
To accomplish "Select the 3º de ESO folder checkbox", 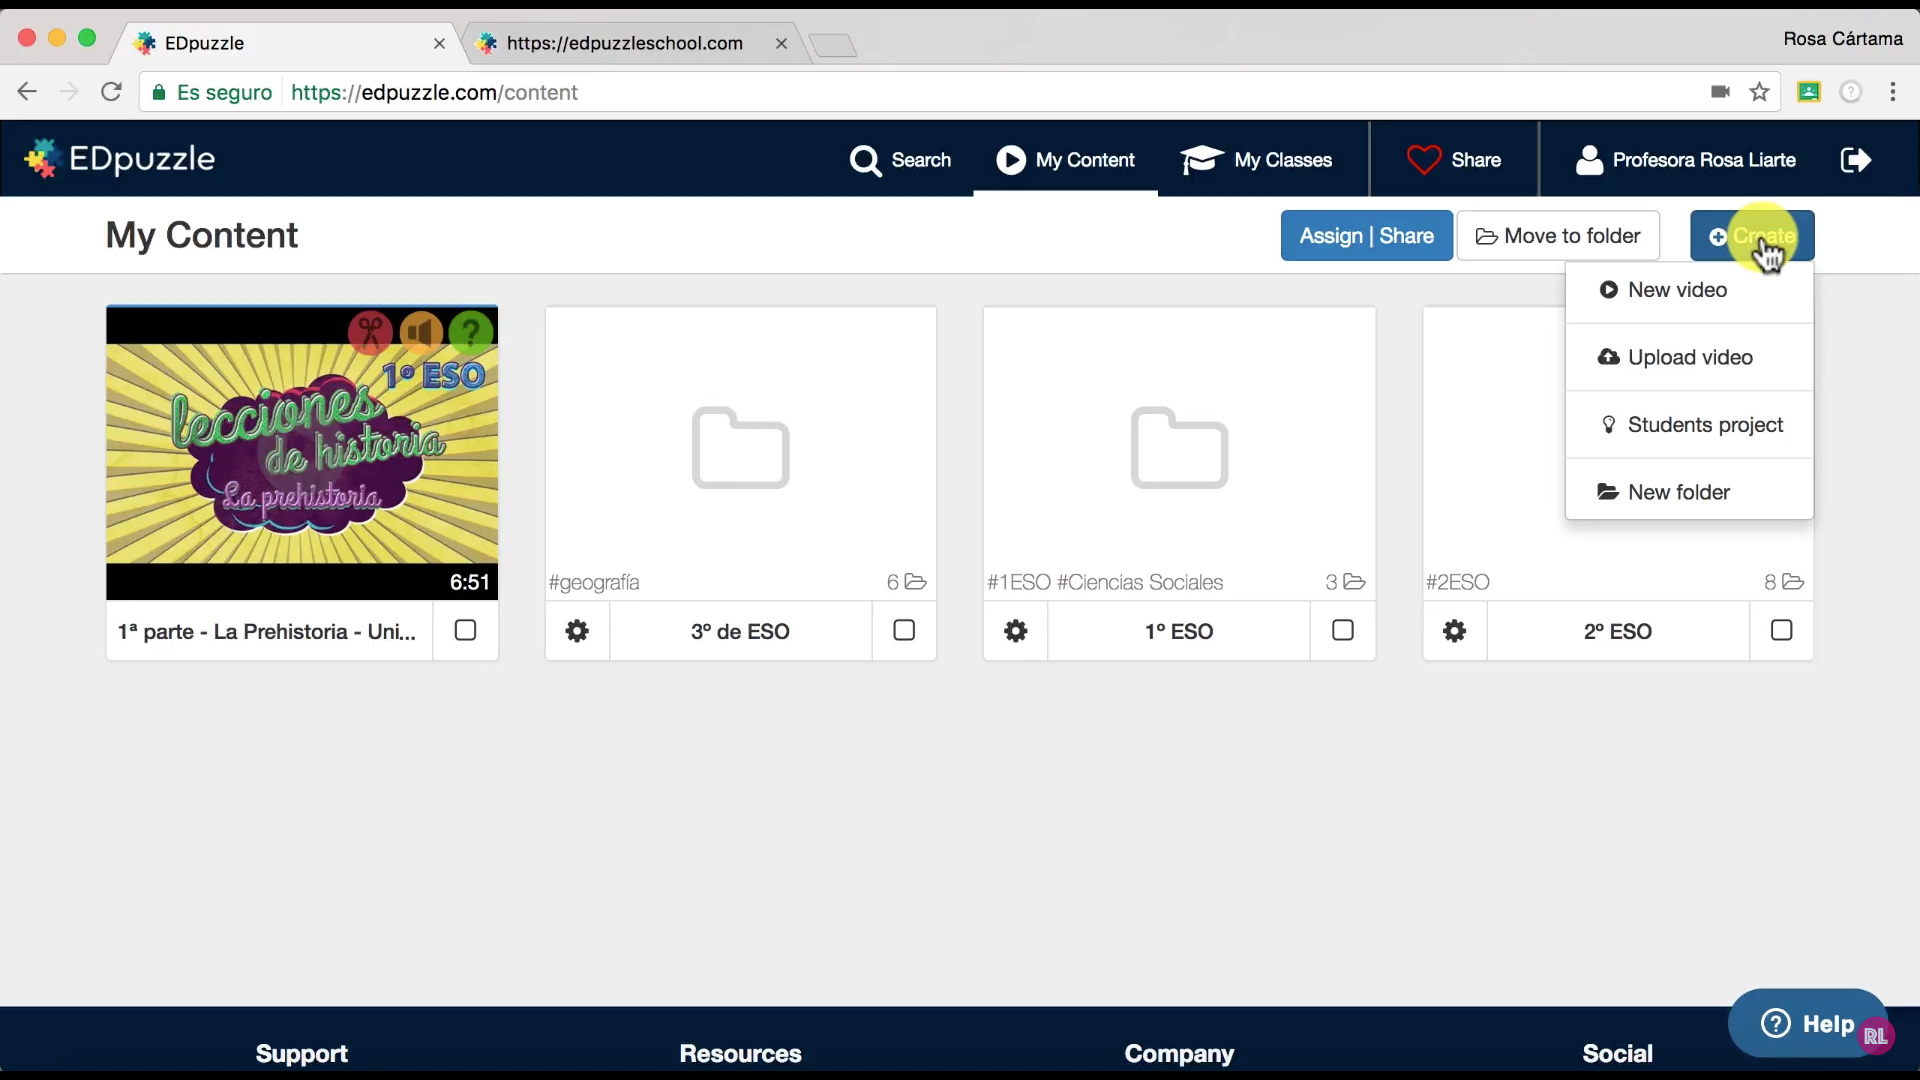I will pos(904,630).
